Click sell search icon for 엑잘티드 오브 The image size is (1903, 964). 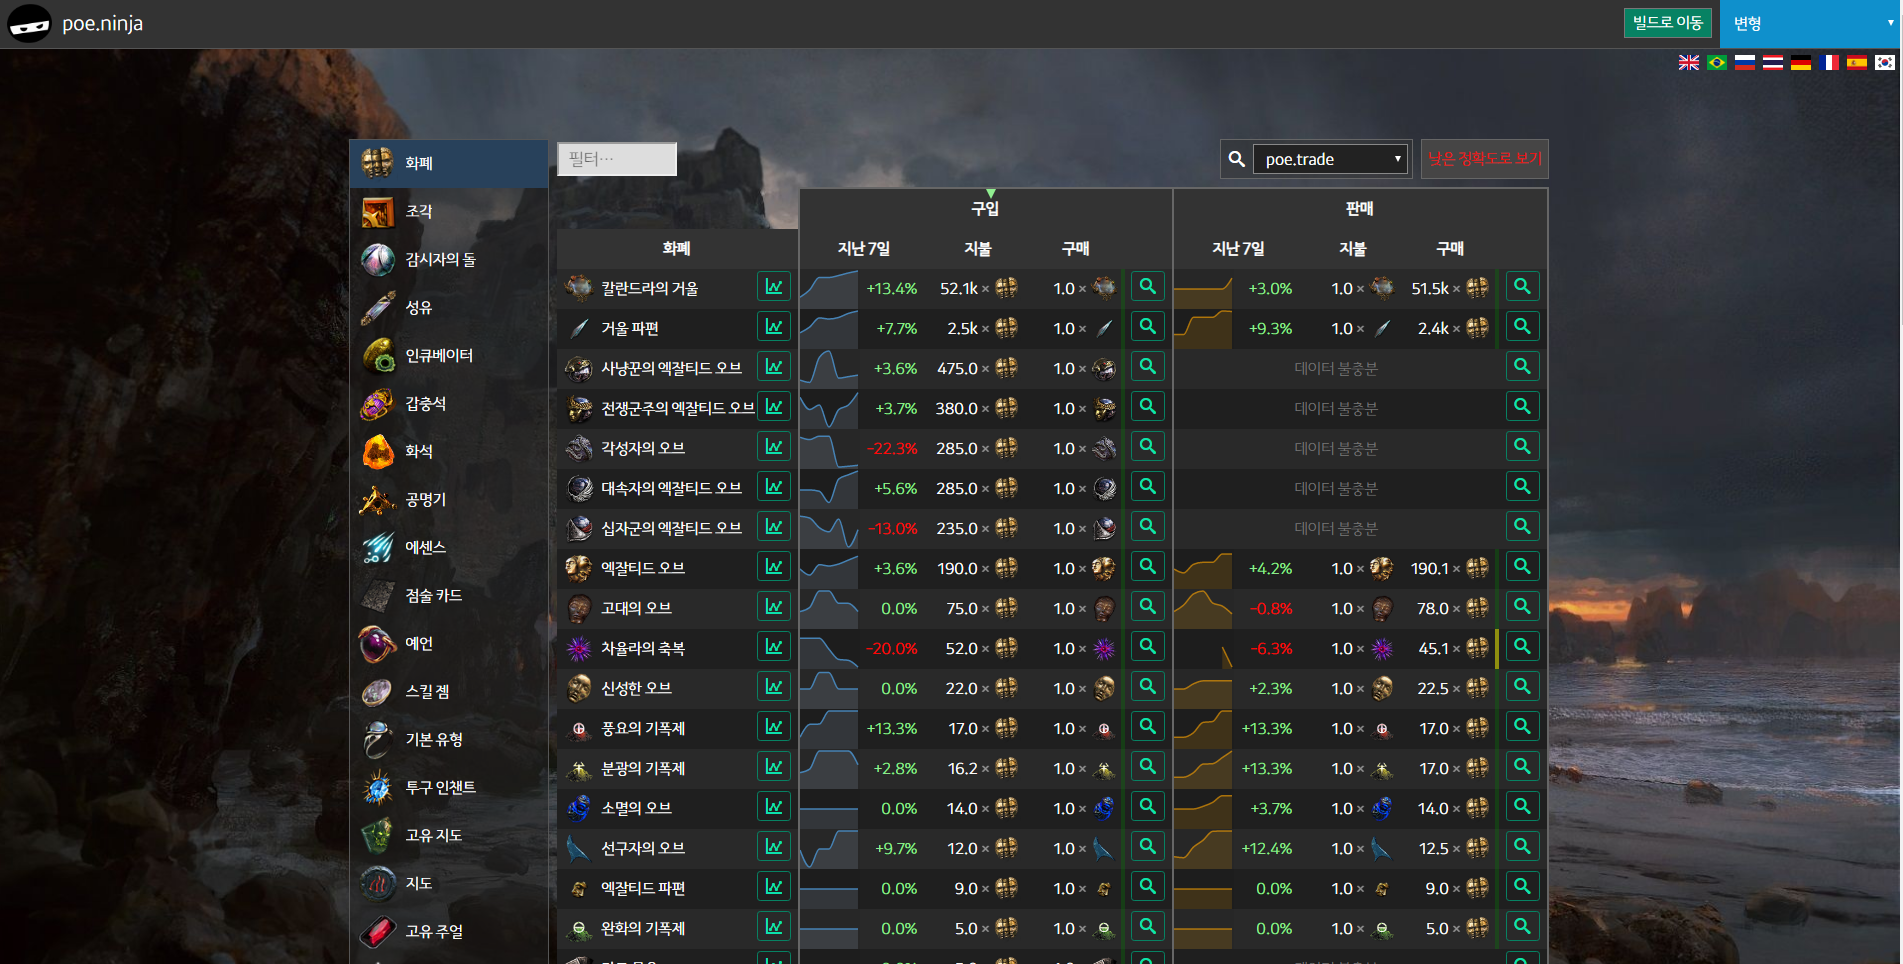[x=1521, y=567]
